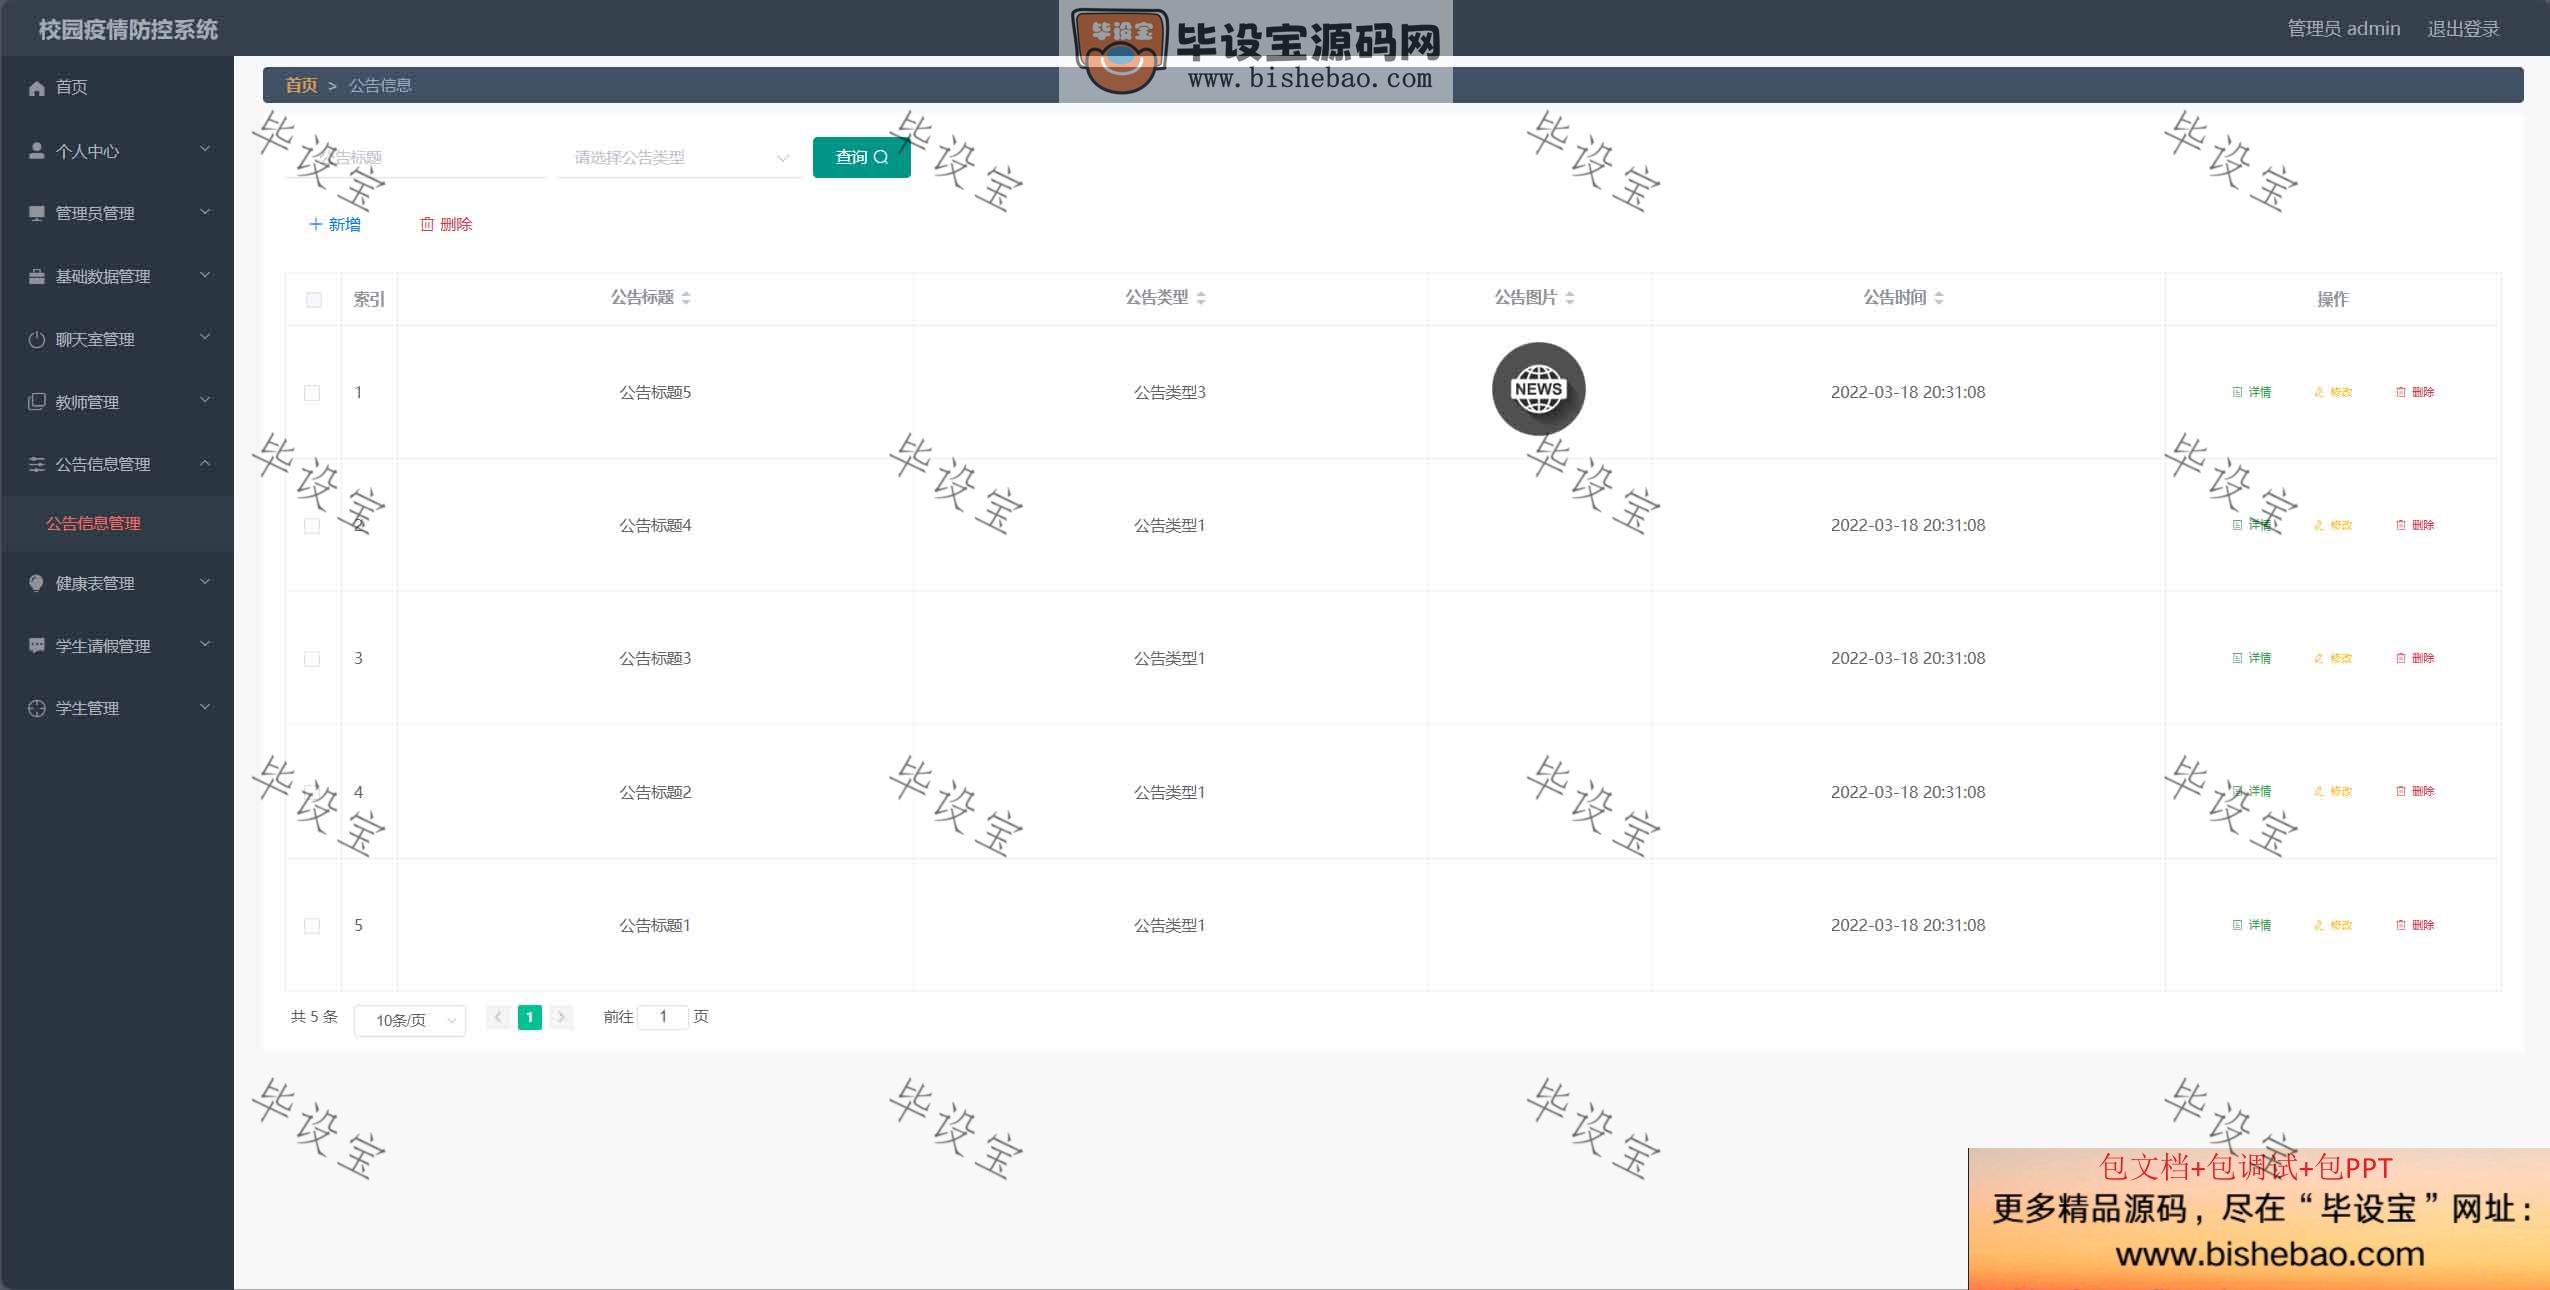Viewport: 2550px width, 1290px height.
Task: Expand the 教师管理 menu chevron
Action: click(x=205, y=401)
